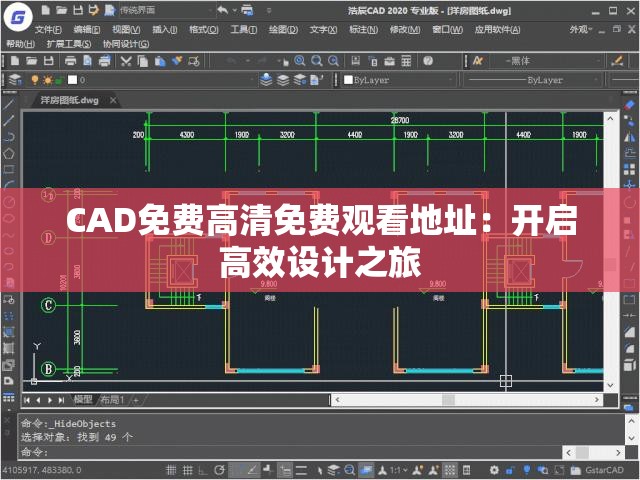Click the Match Properties brush icon
The height and width of the screenshot is (480, 640).
coord(177,61)
